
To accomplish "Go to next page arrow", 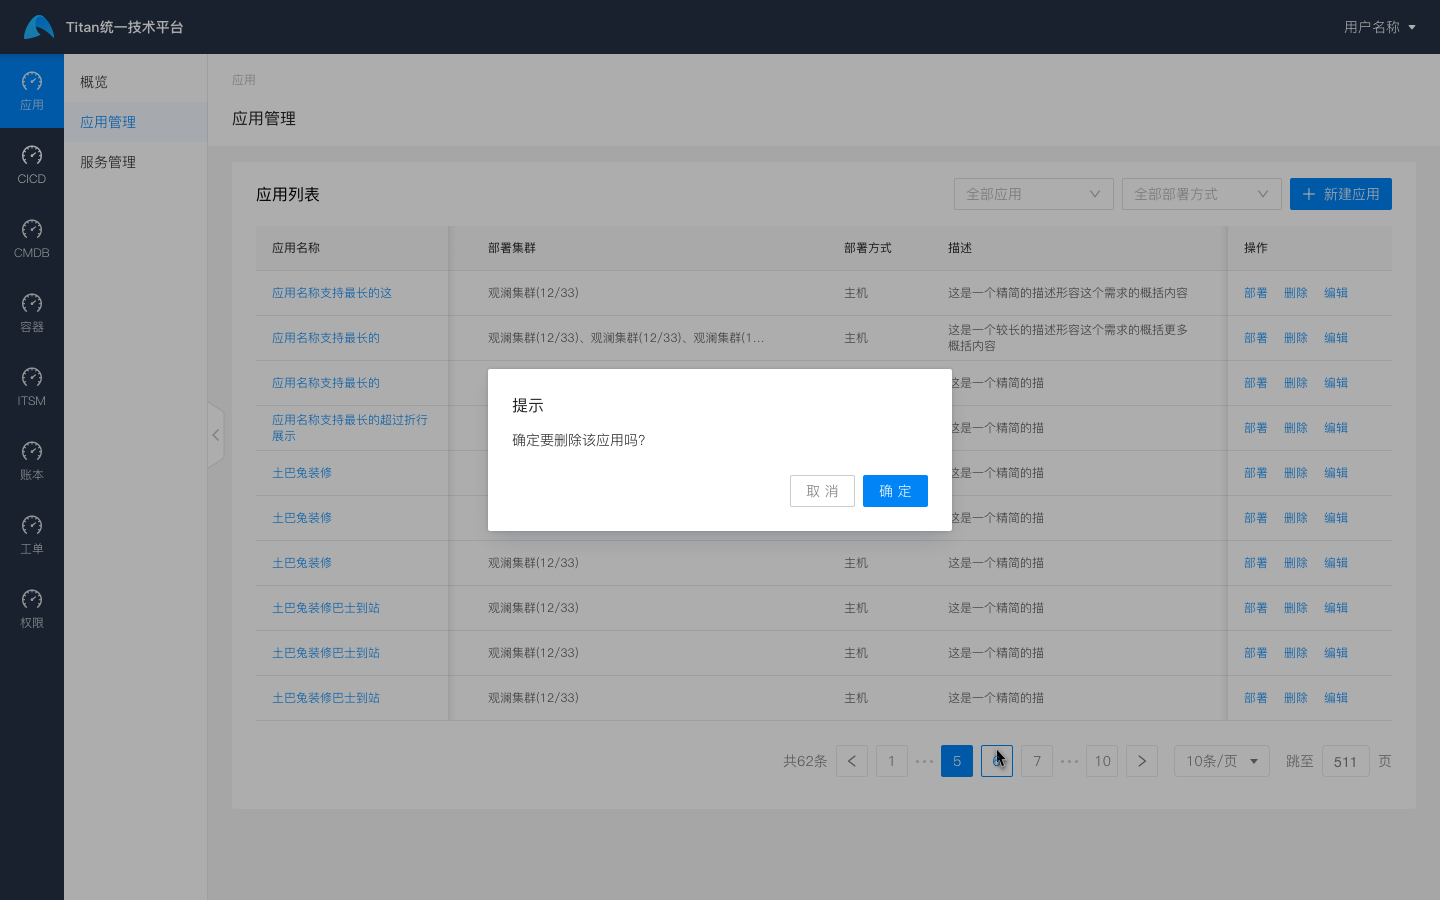I will (x=1142, y=761).
